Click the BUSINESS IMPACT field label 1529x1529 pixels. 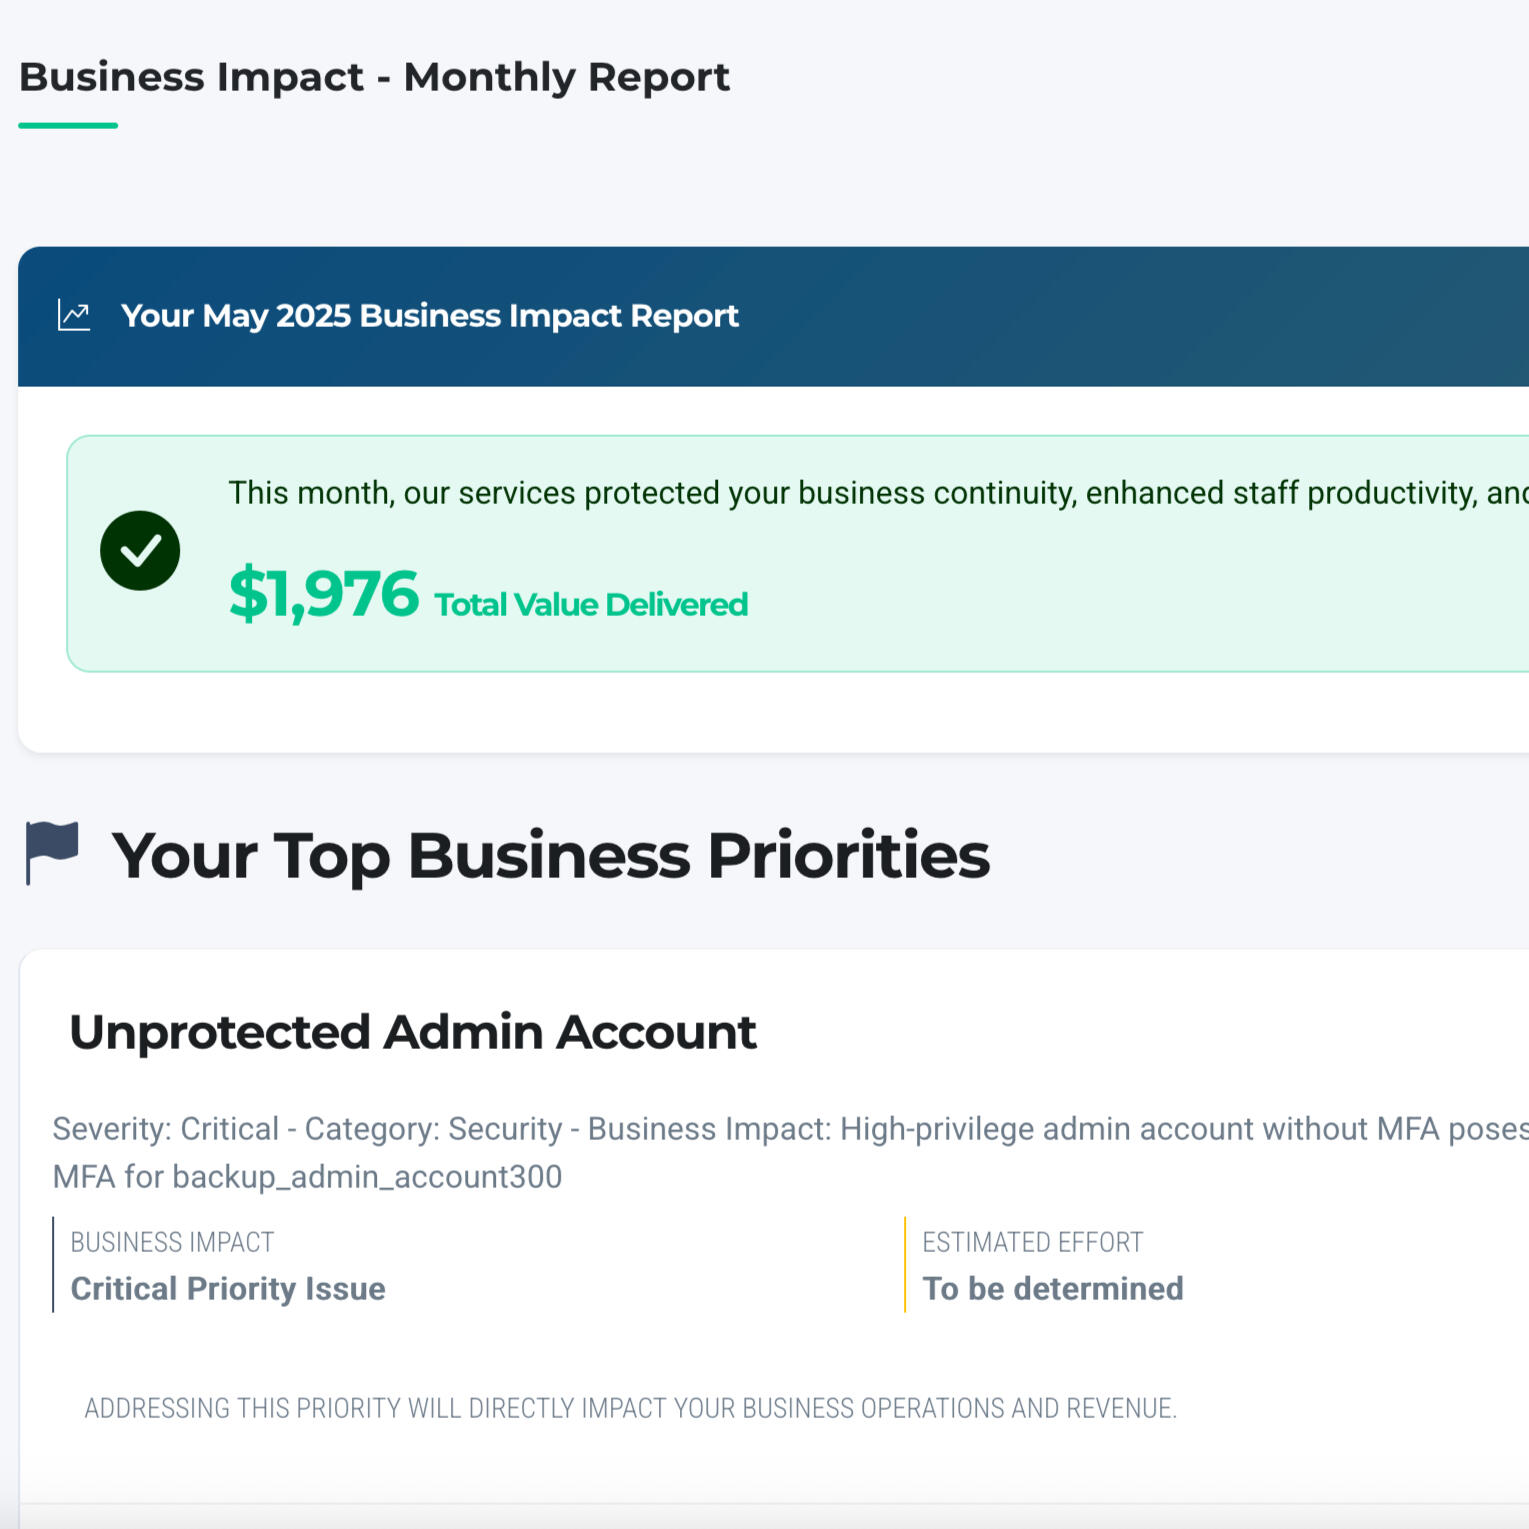[x=172, y=1242]
